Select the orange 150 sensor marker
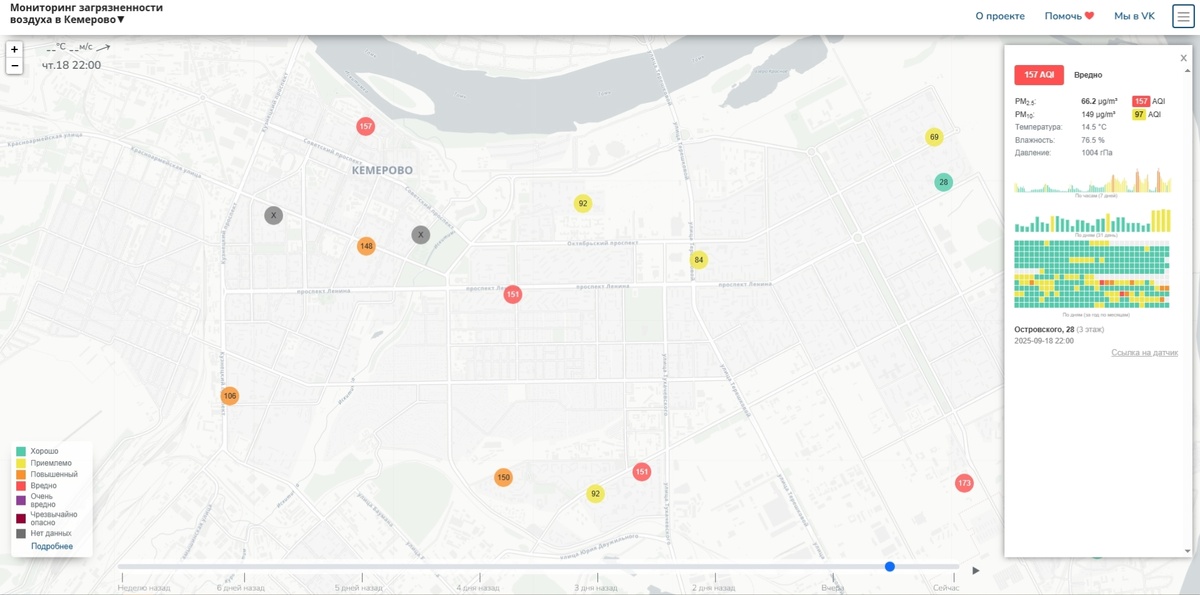This screenshot has height=595, width=1200. (503, 478)
